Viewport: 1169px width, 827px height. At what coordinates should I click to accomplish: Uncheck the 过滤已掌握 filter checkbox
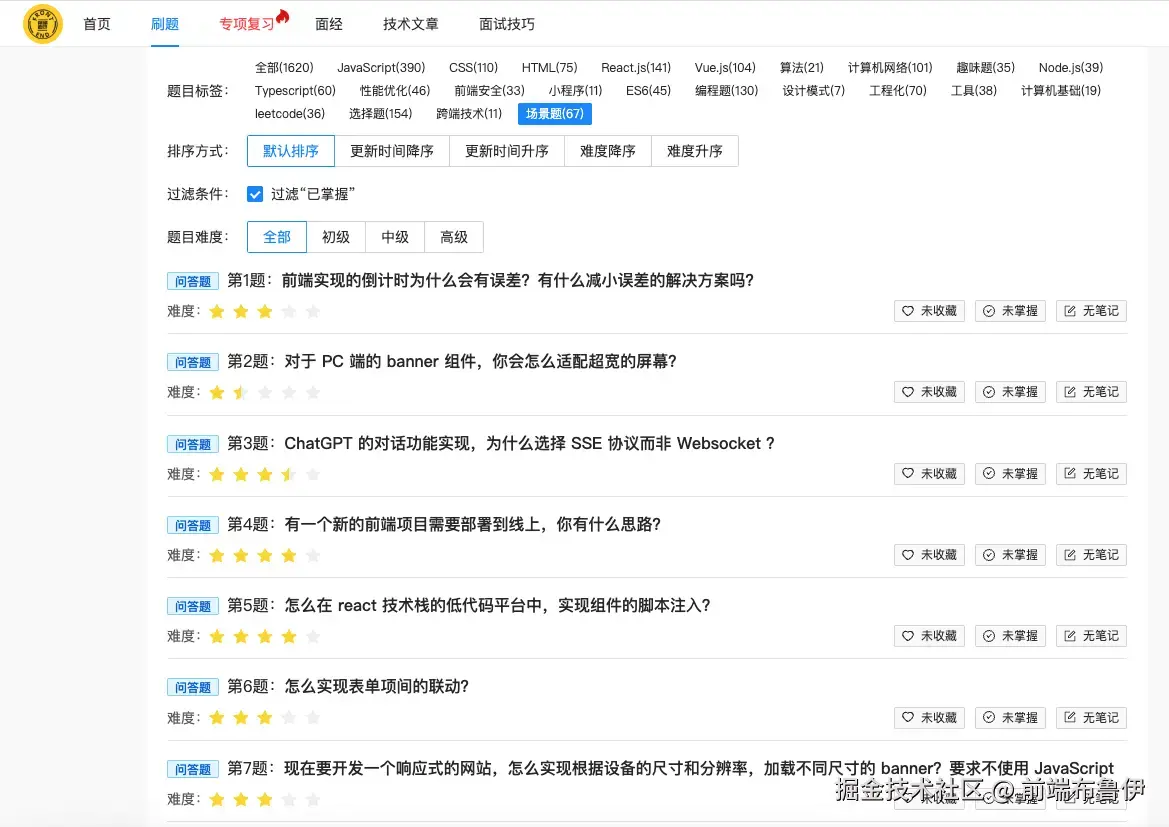click(x=255, y=193)
